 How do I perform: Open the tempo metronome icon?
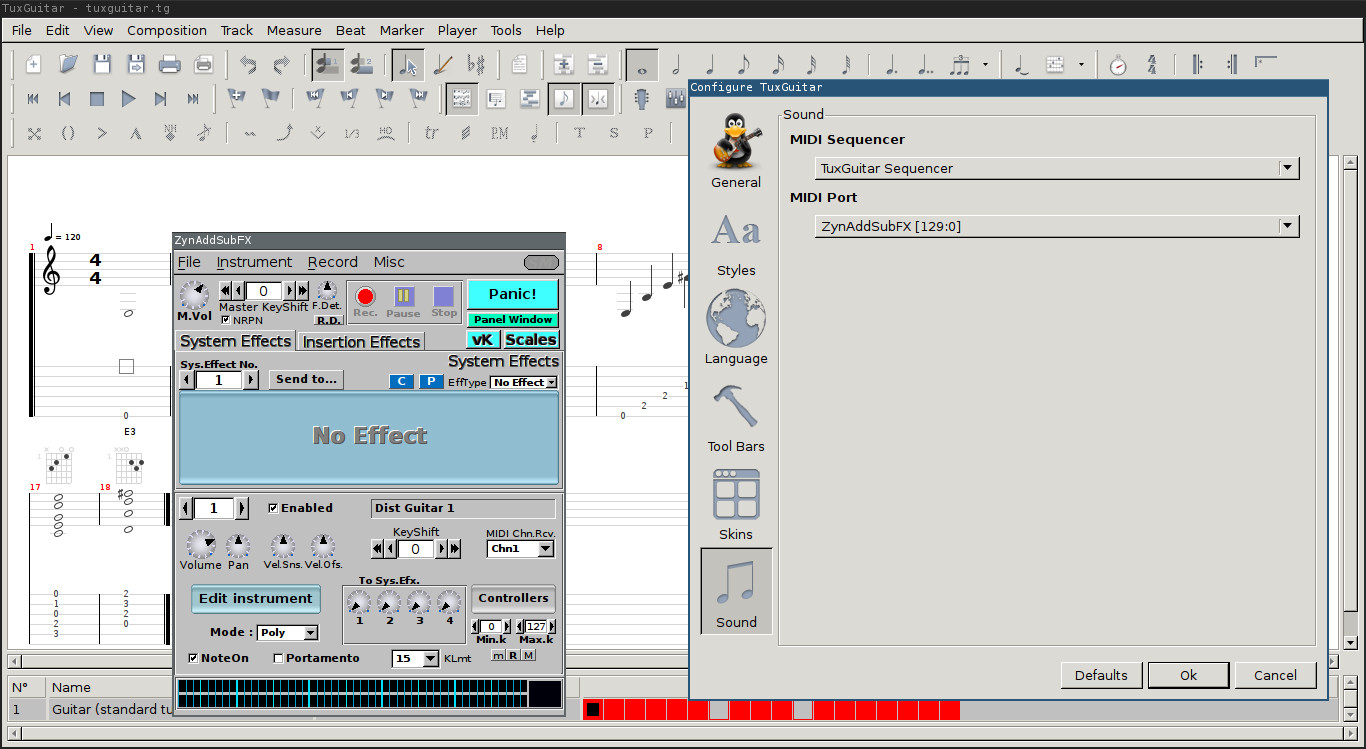(1118, 65)
